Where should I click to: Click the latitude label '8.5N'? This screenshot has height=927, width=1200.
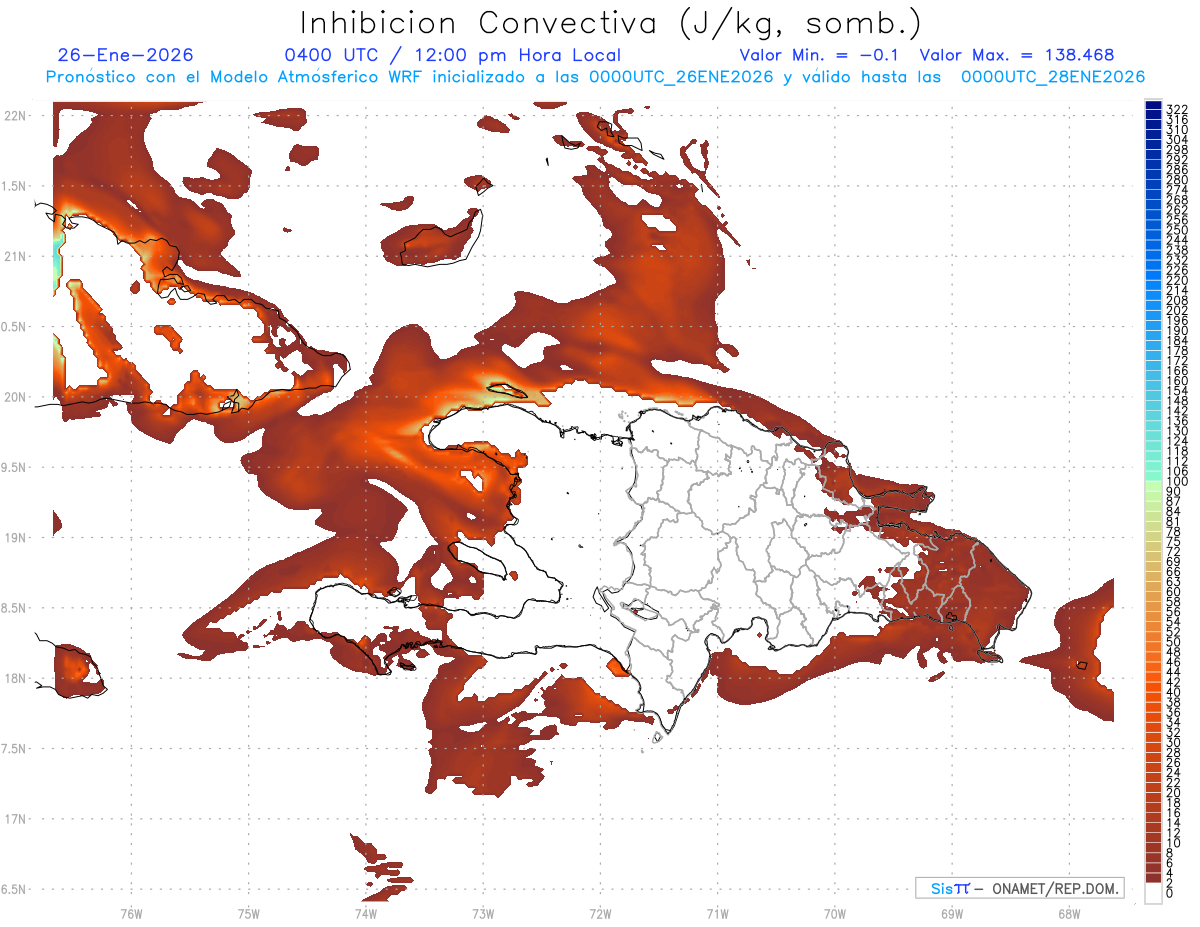14,608
